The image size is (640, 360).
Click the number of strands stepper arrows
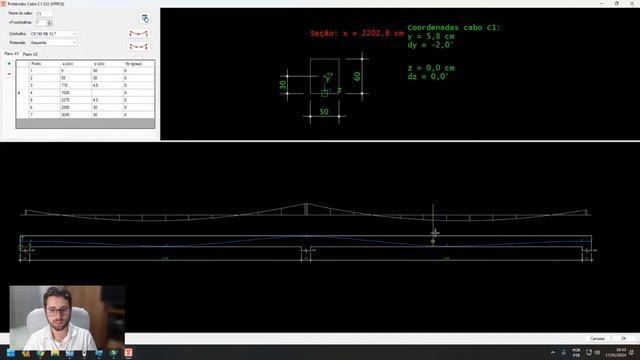pyautogui.click(x=49, y=23)
